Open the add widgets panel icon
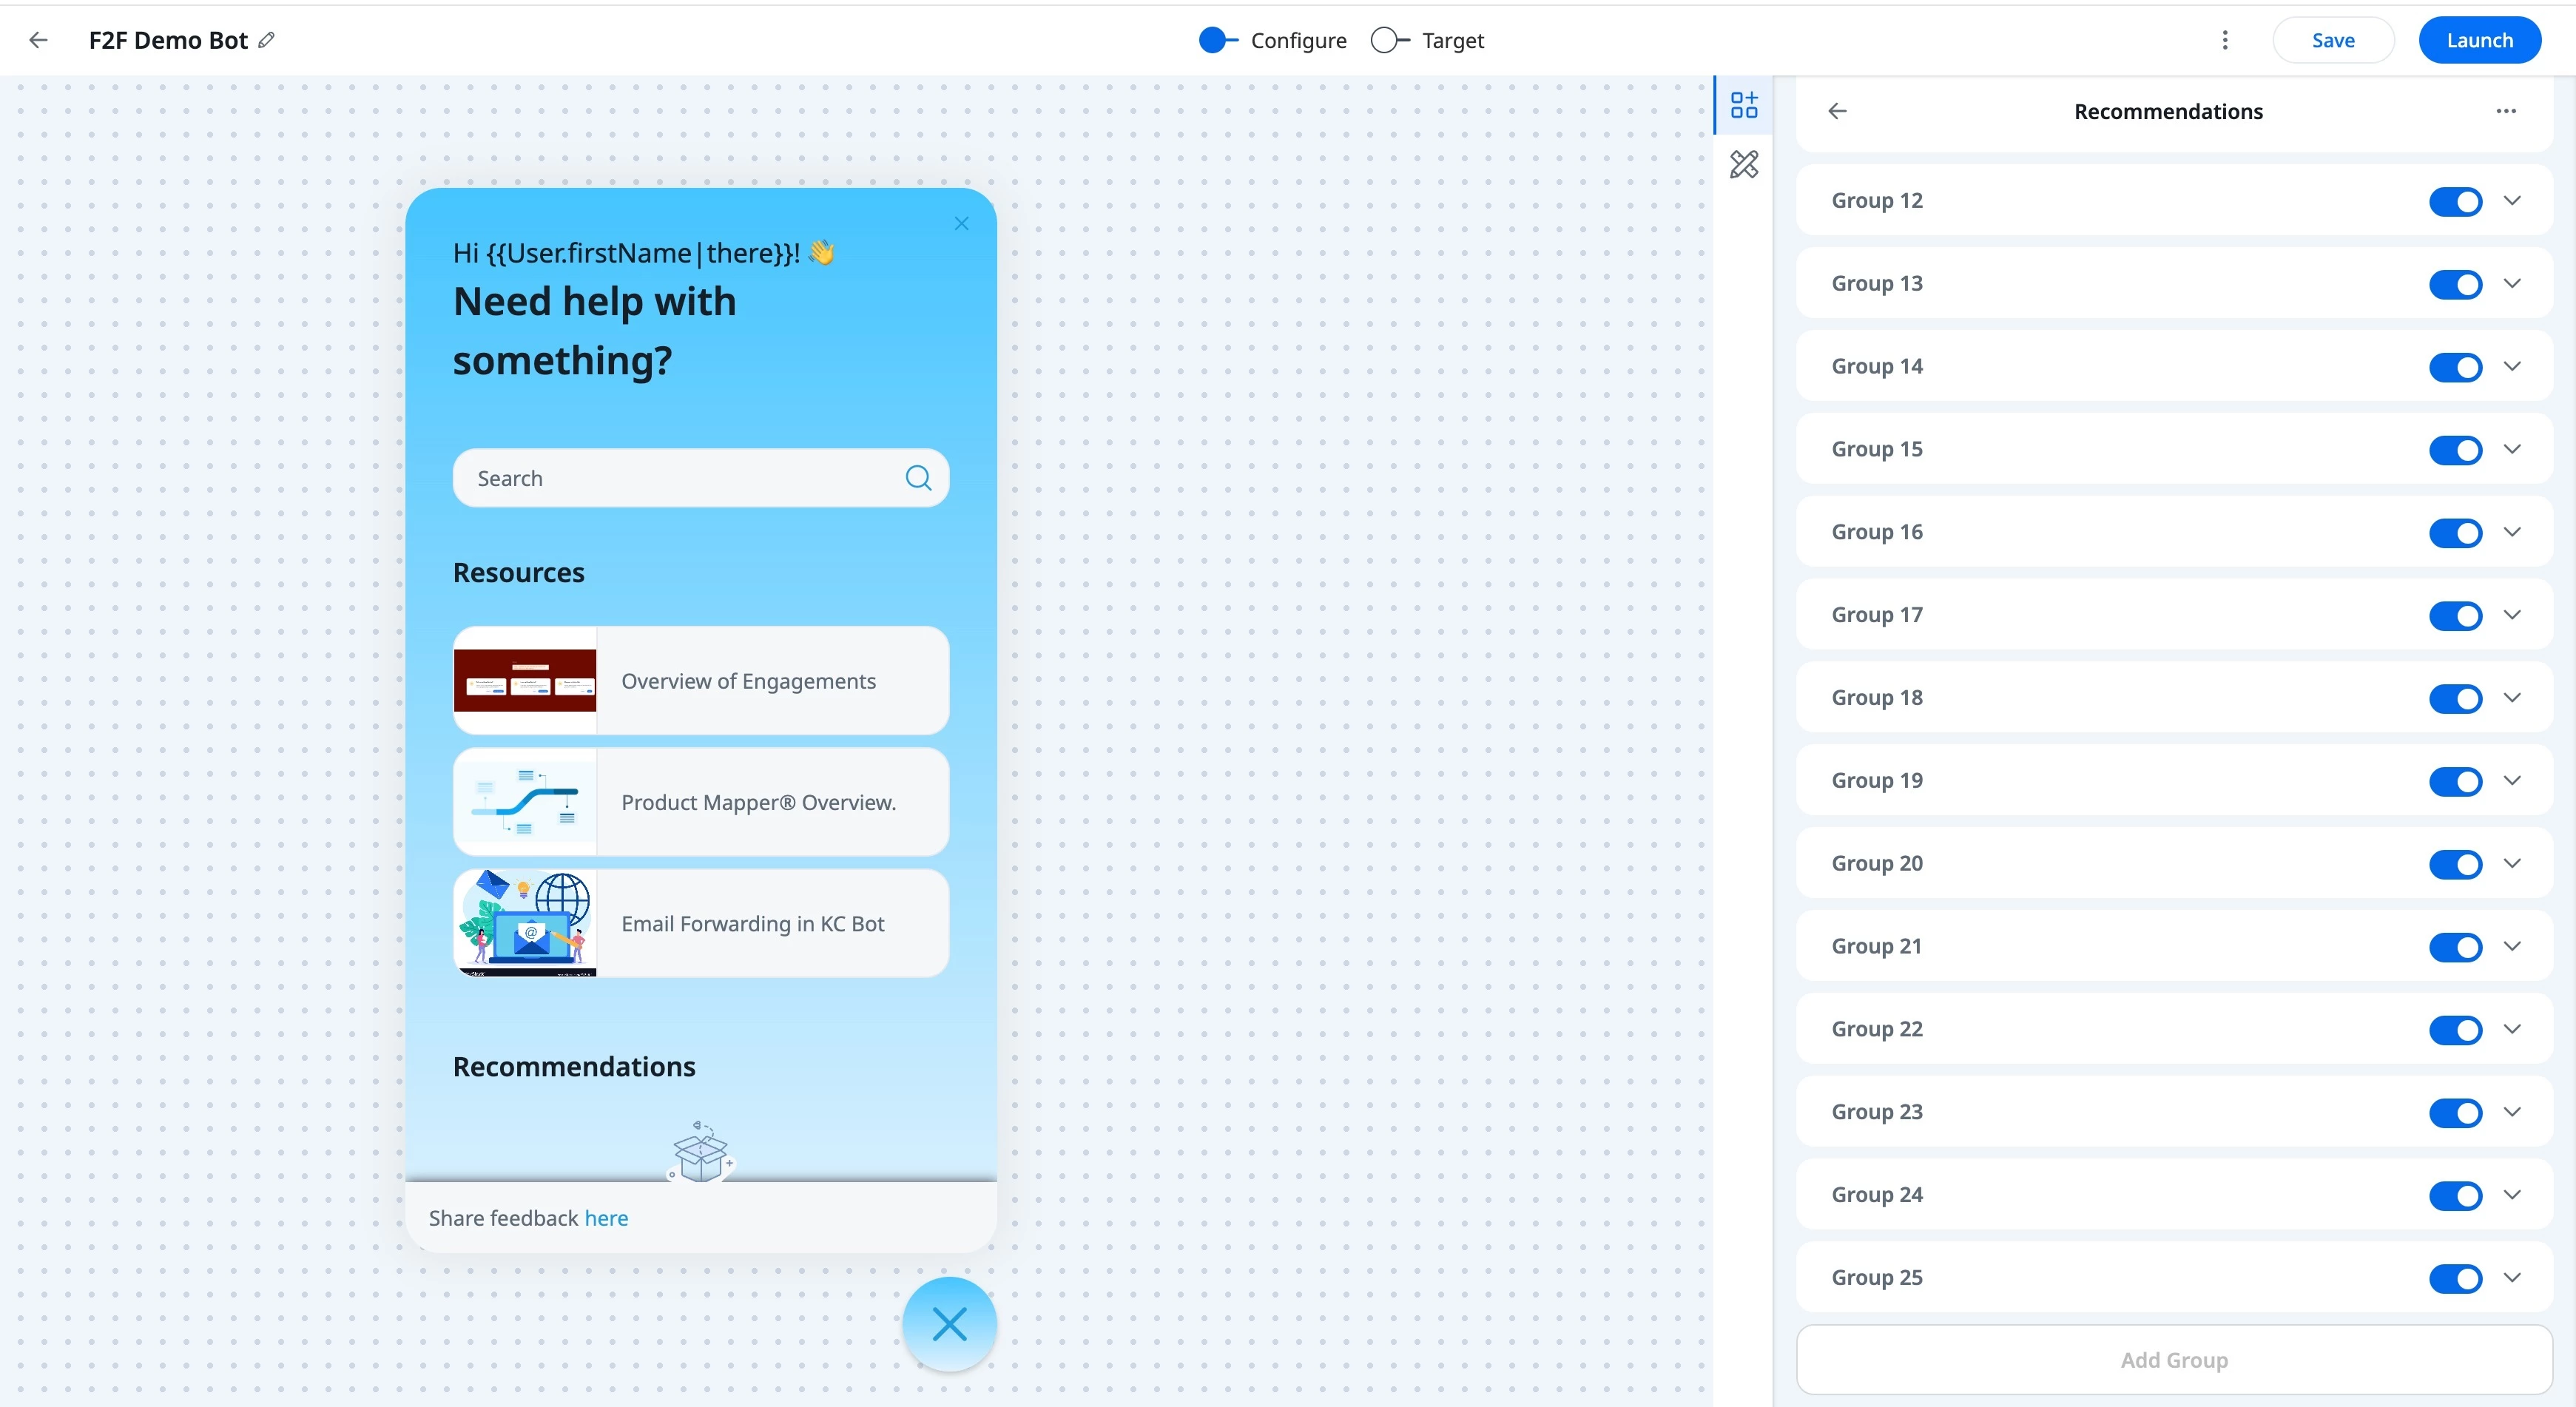The height and width of the screenshot is (1407, 2576). click(x=1744, y=105)
